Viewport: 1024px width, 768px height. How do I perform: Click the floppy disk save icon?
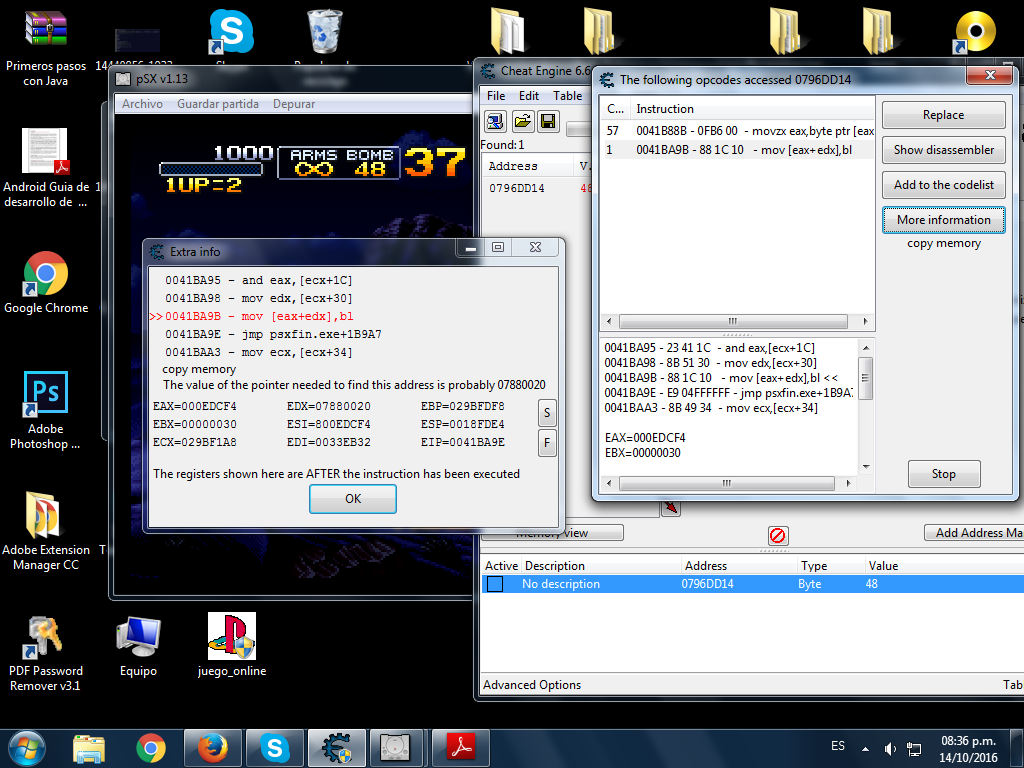point(548,122)
